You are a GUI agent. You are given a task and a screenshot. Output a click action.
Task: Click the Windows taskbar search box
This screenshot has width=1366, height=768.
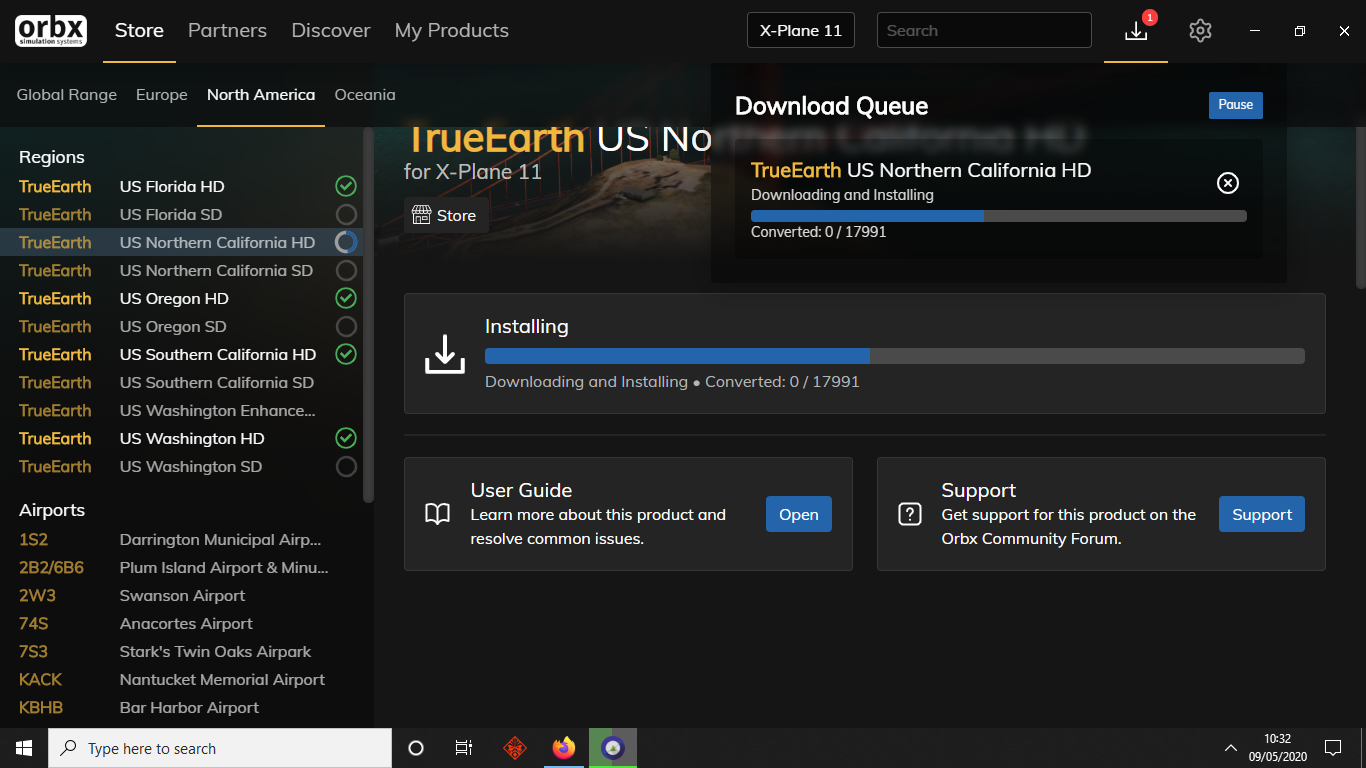(x=220, y=748)
